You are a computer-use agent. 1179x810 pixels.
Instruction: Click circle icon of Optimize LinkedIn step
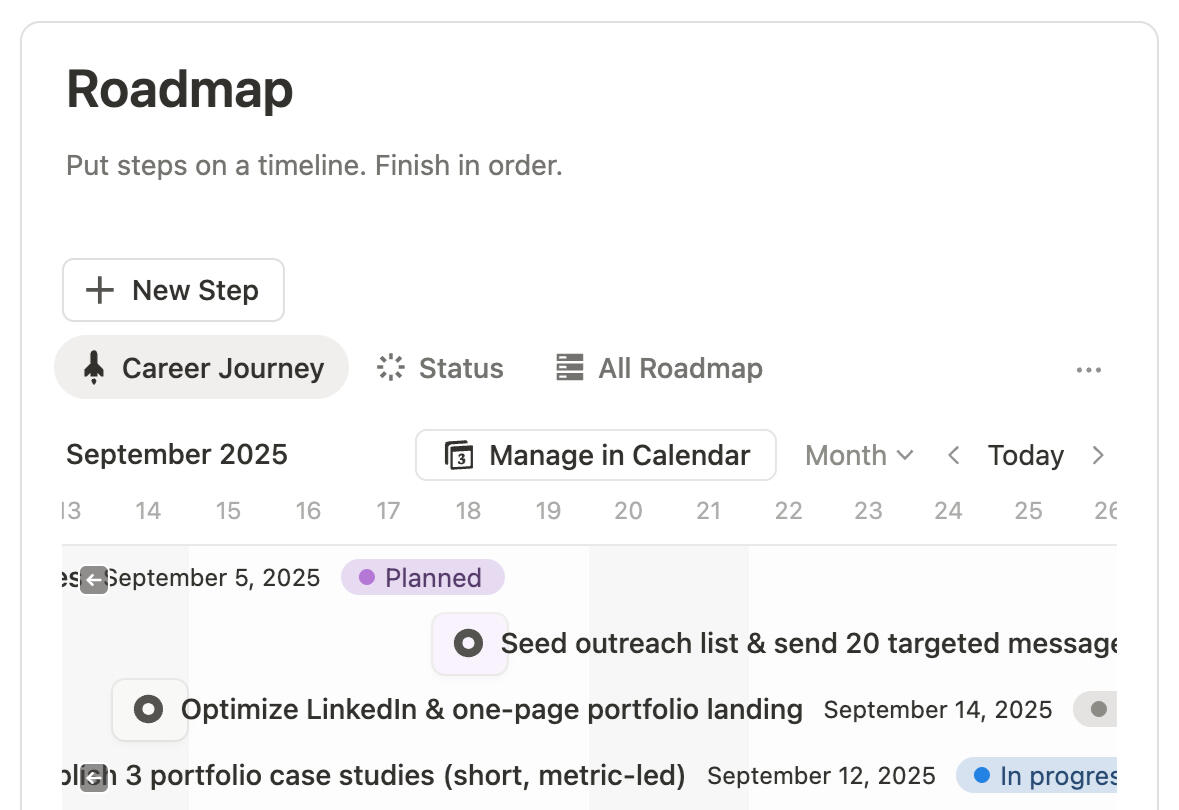pos(149,710)
